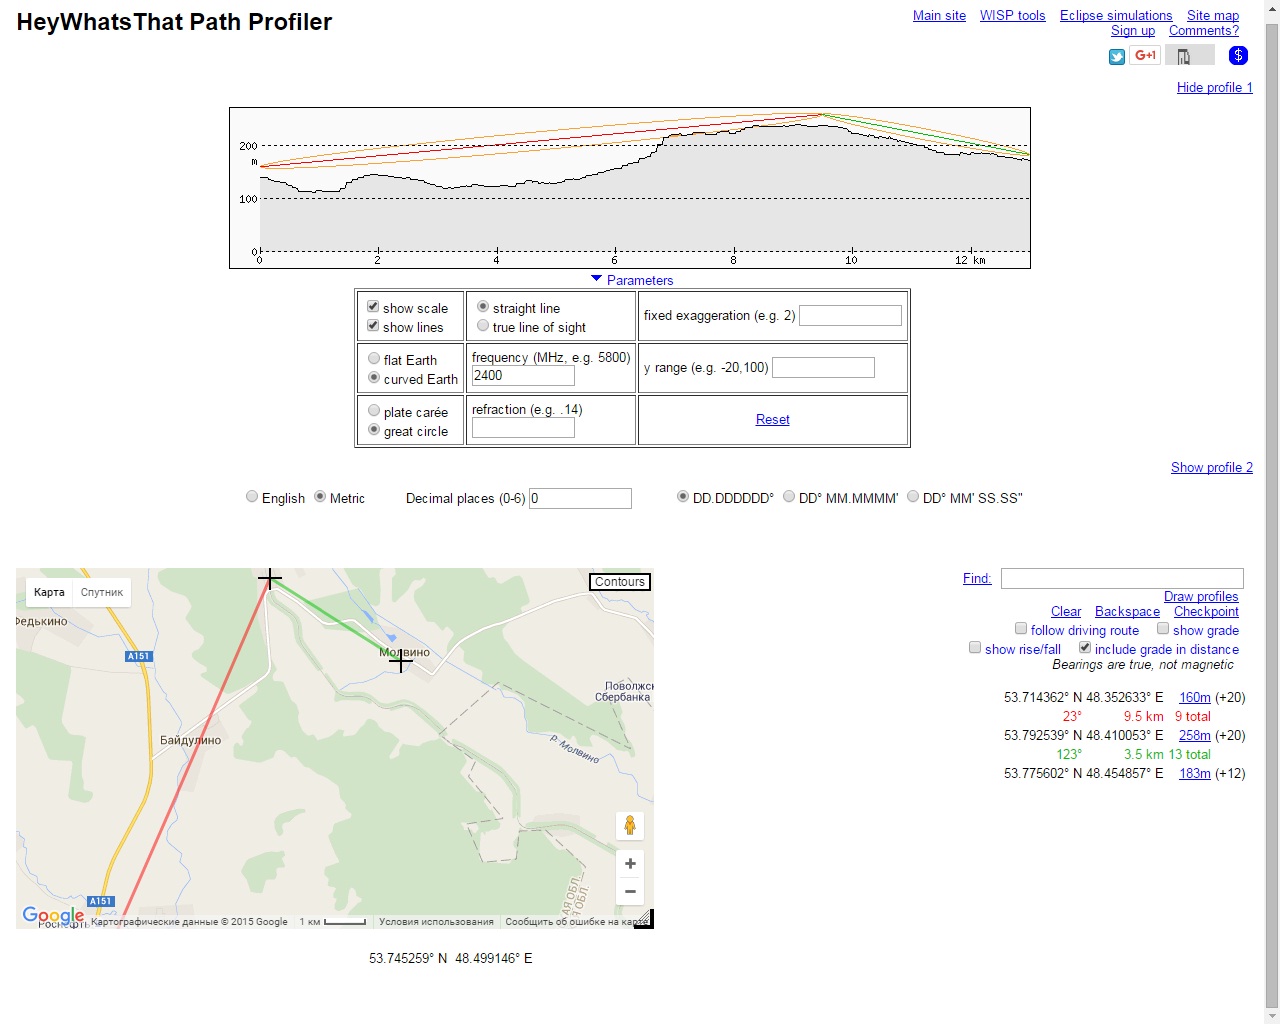Zoom out the map with minus button
The height and width of the screenshot is (1024, 1280).
point(630,891)
